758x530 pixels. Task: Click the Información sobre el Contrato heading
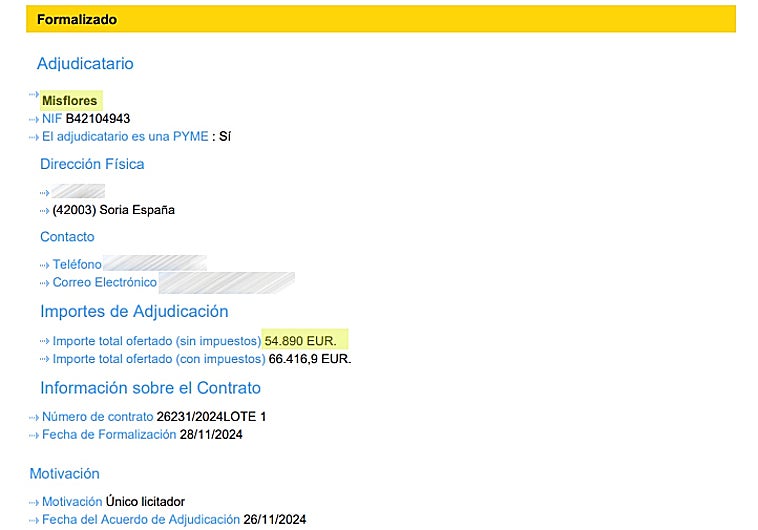pos(150,388)
